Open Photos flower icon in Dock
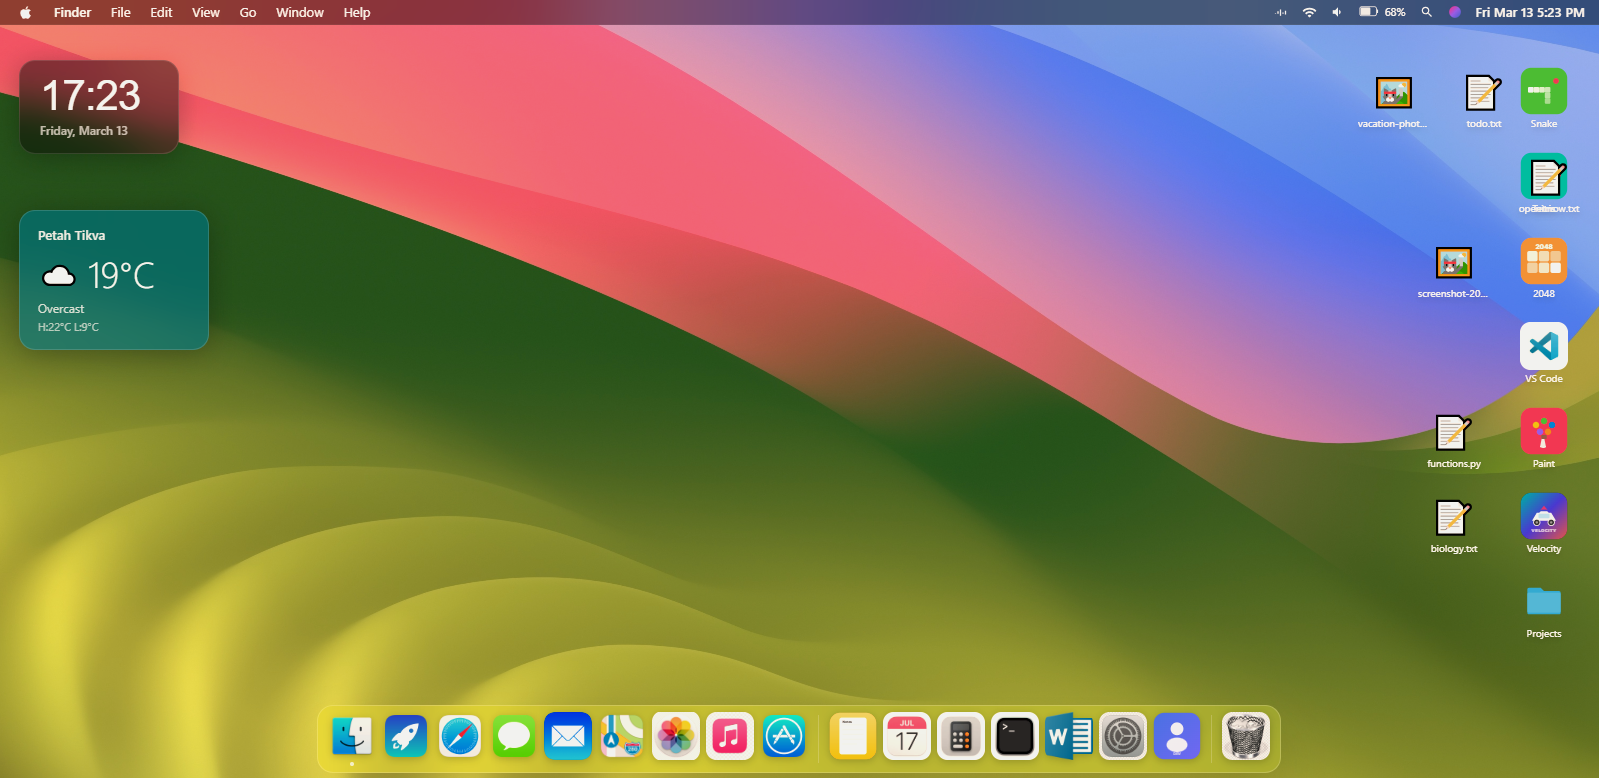Viewport: 1599px width, 778px height. (x=676, y=738)
